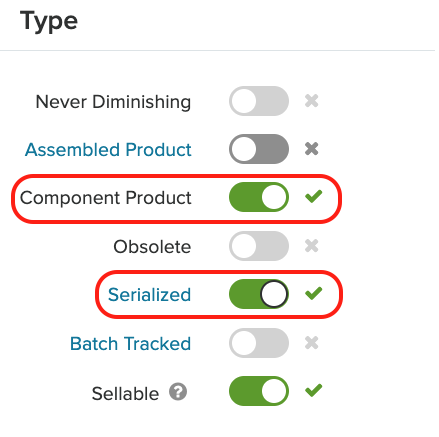The width and height of the screenshot is (439, 437).
Task: Open the Batch Tracked link text
Action: click(x=130, y=344)
